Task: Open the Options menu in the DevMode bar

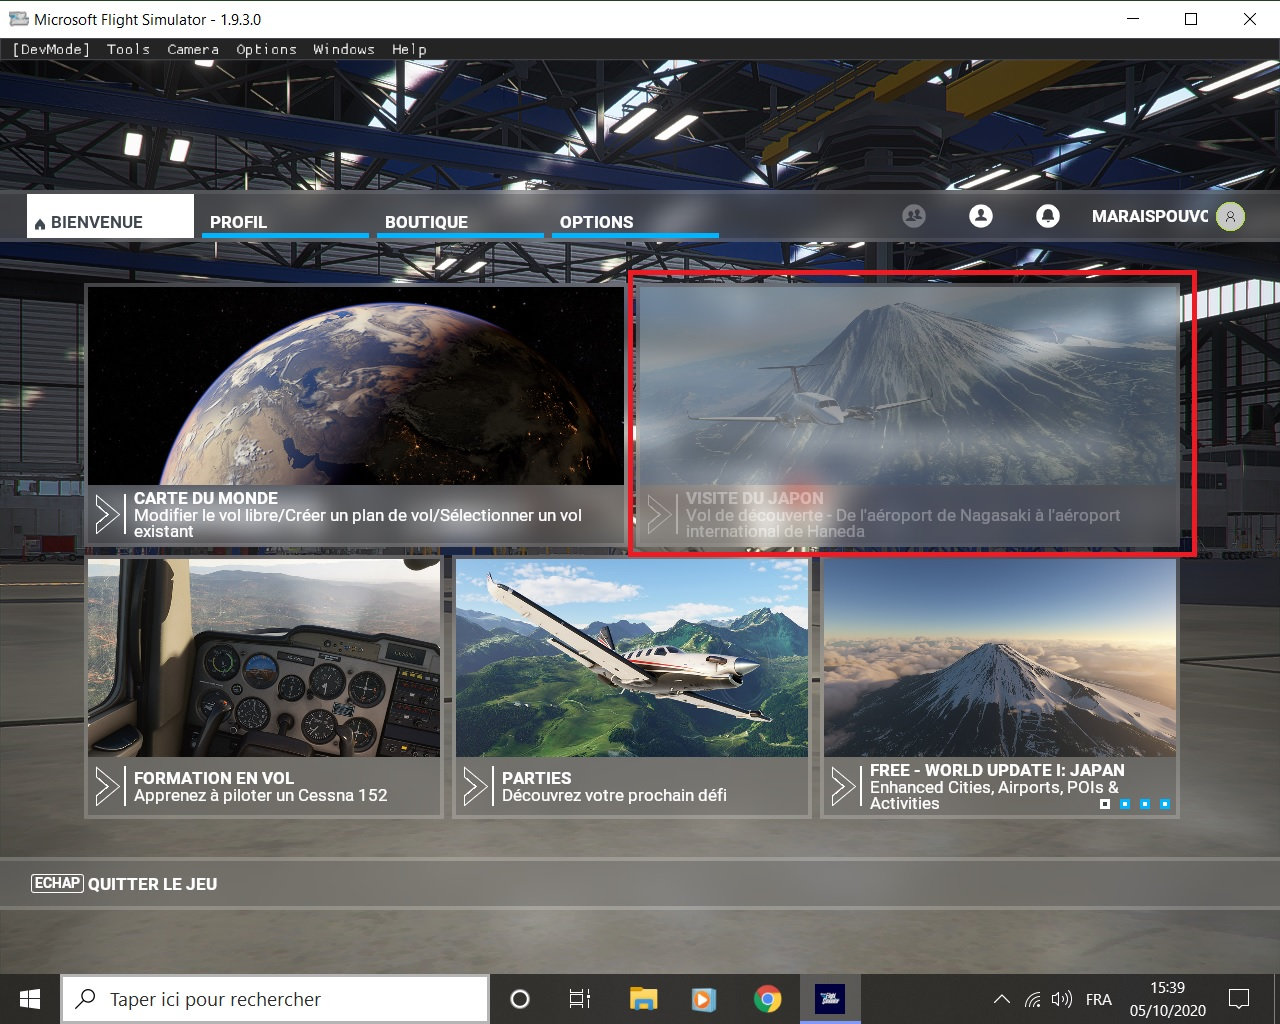Action: point(266,49)
